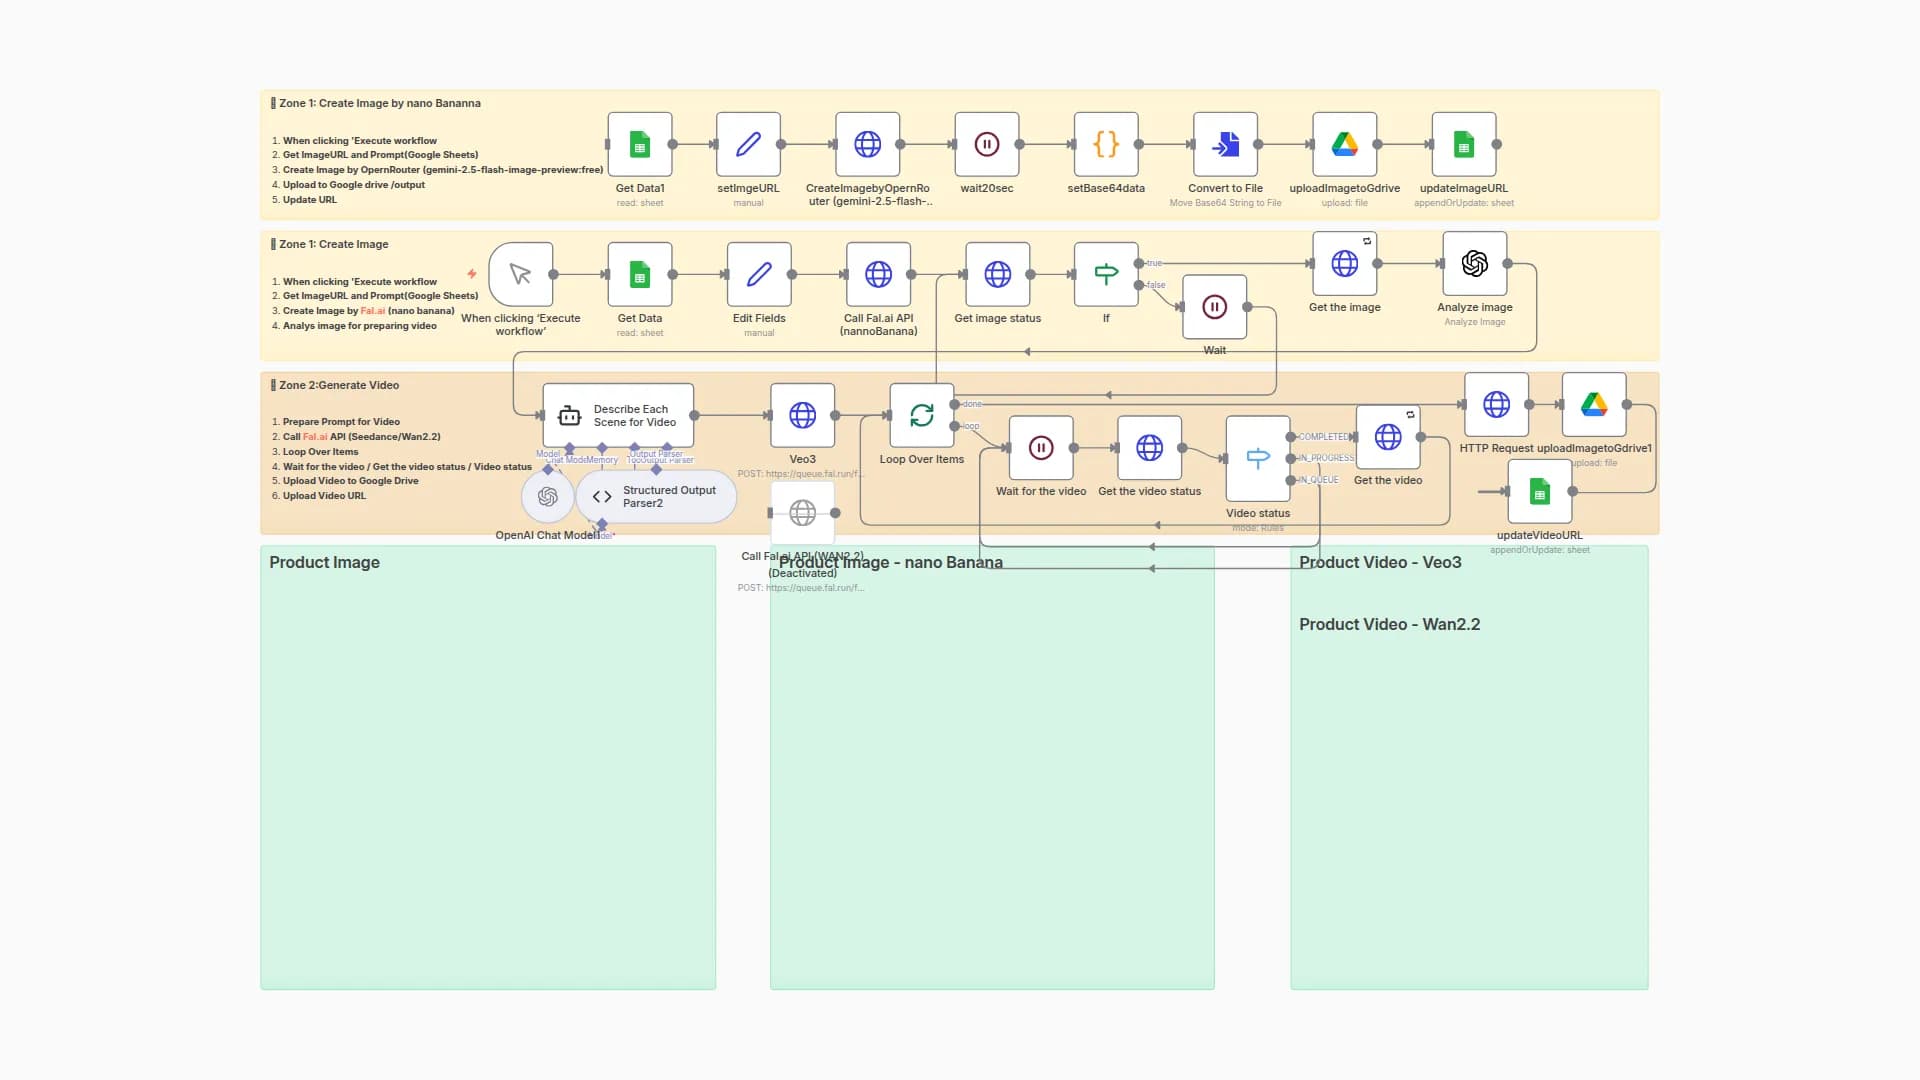This screenshot has height=1080, width=1920.
Task: Click the Call Fal.ai API (nannoBanana) node
Action: click(878, 273)
